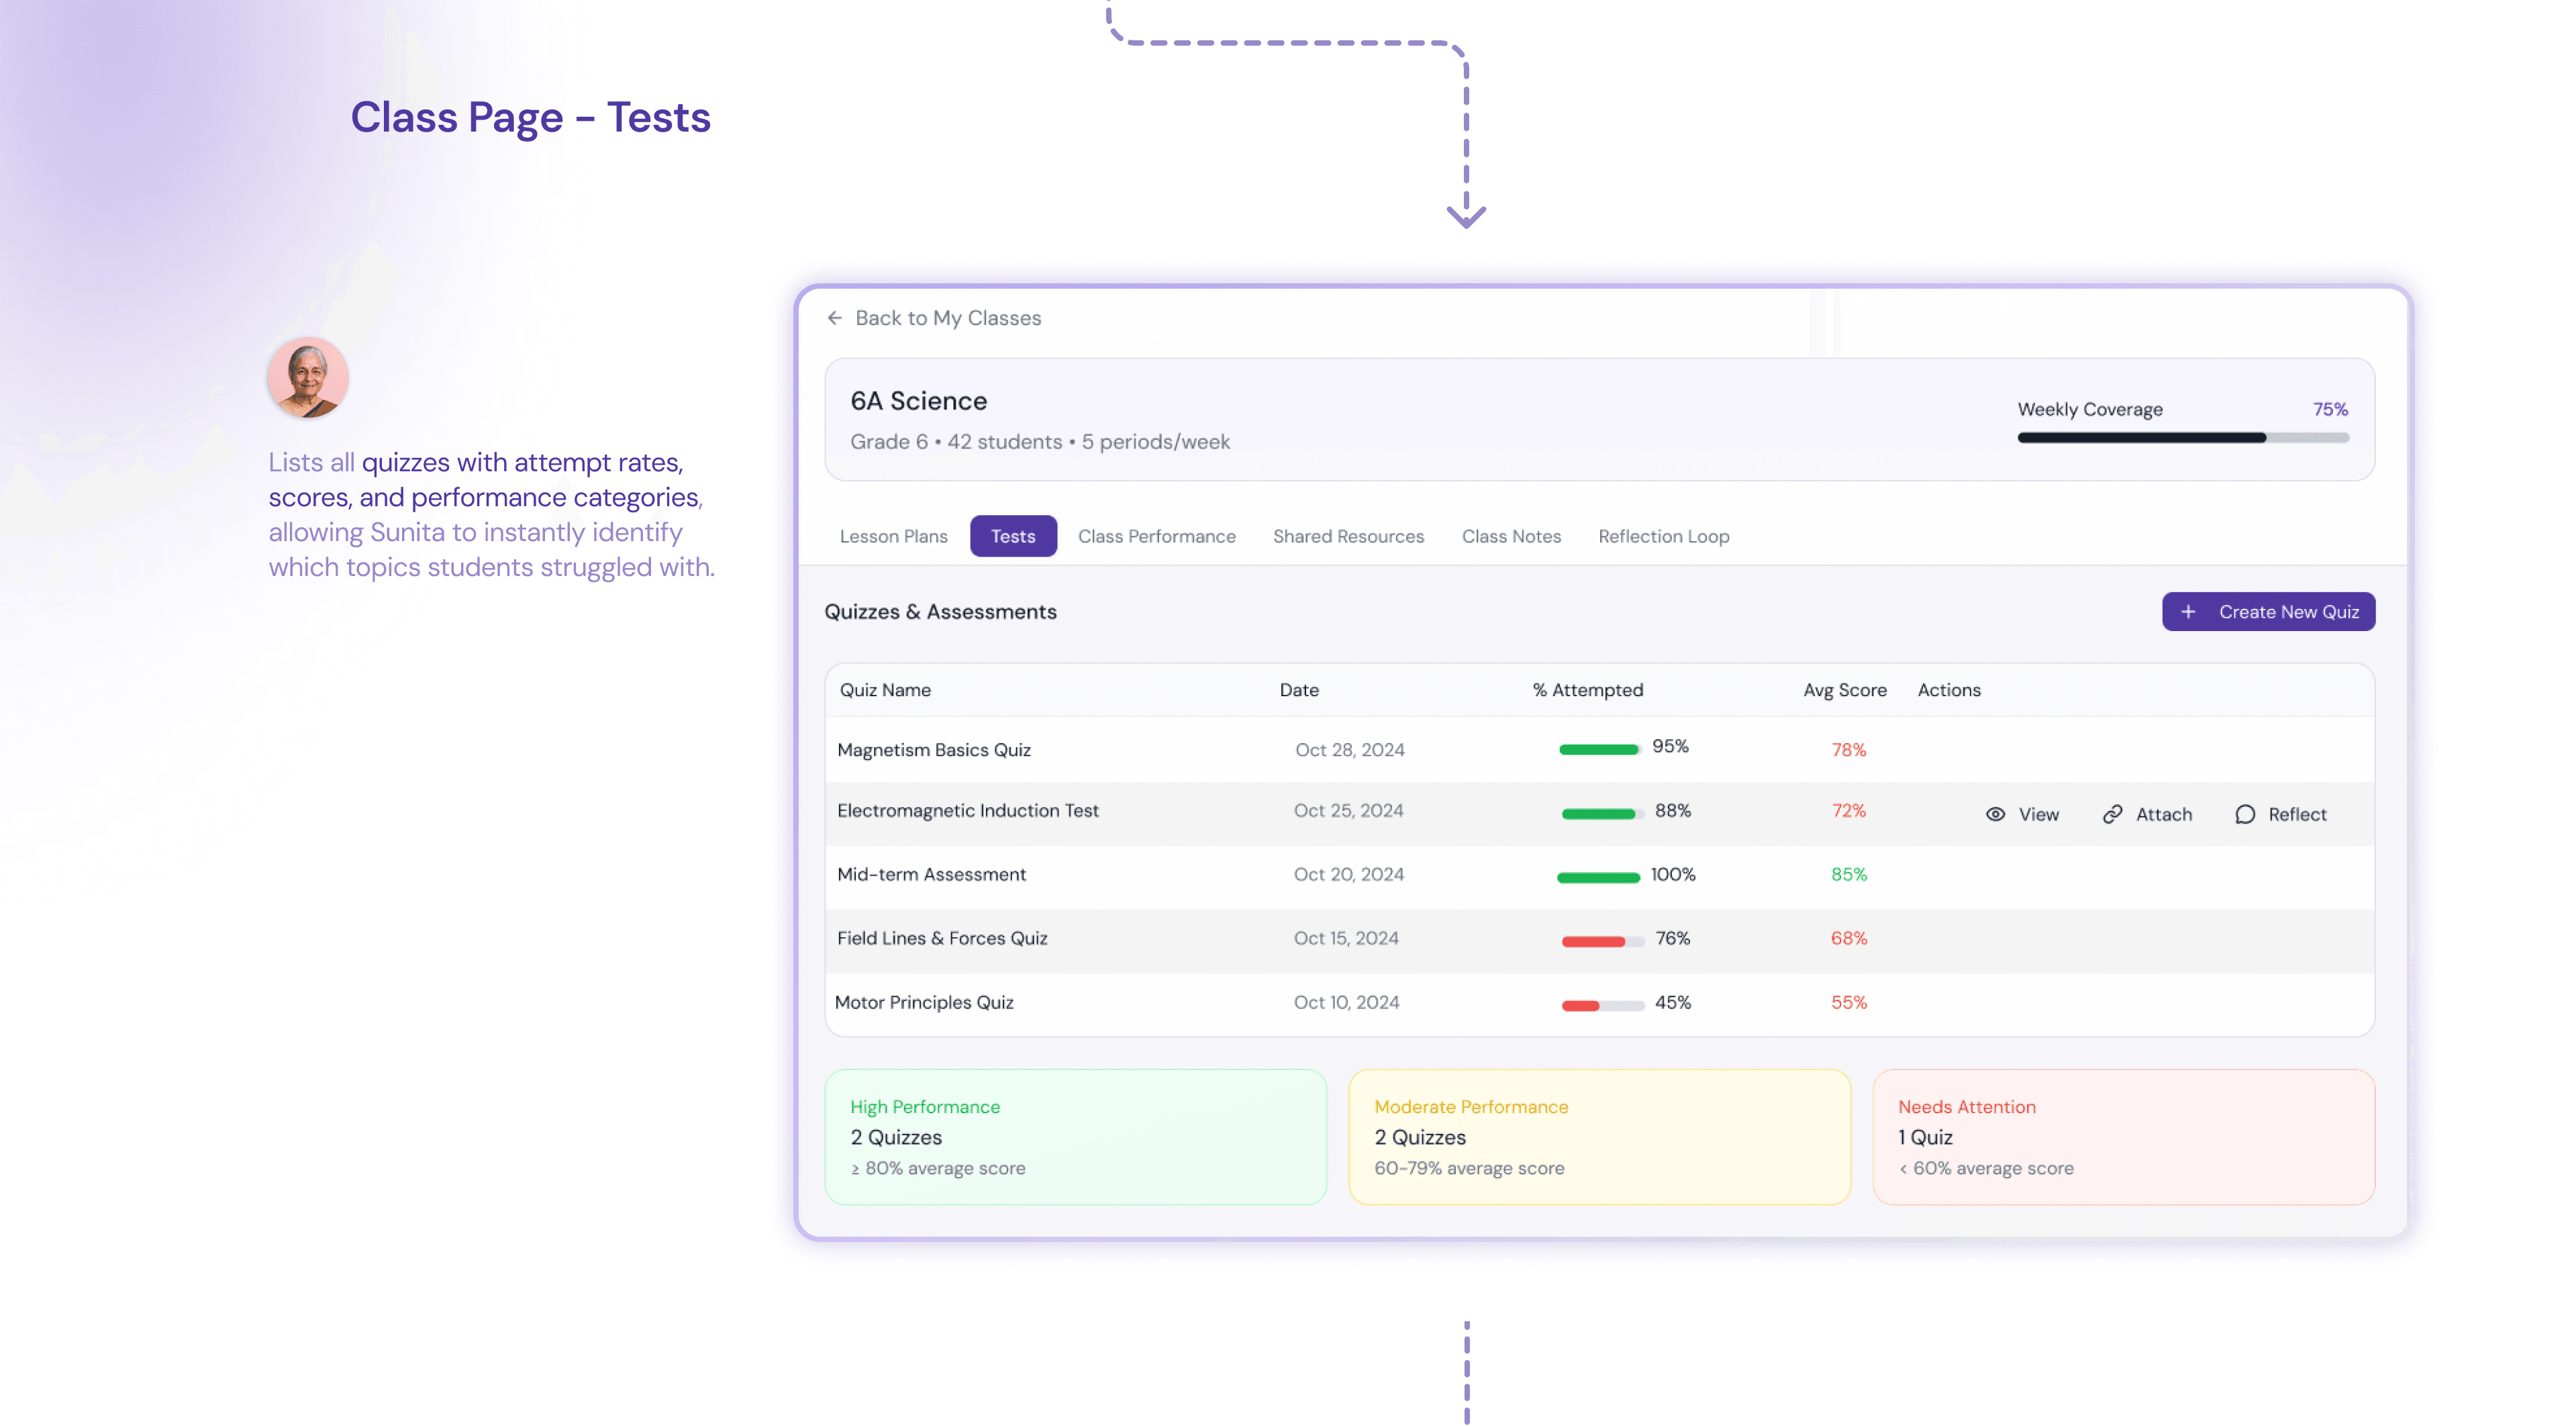Click the High Performance summary card
Image resolution: width=2576 pixels, height=1426 pixels.
[1075, 1137]
